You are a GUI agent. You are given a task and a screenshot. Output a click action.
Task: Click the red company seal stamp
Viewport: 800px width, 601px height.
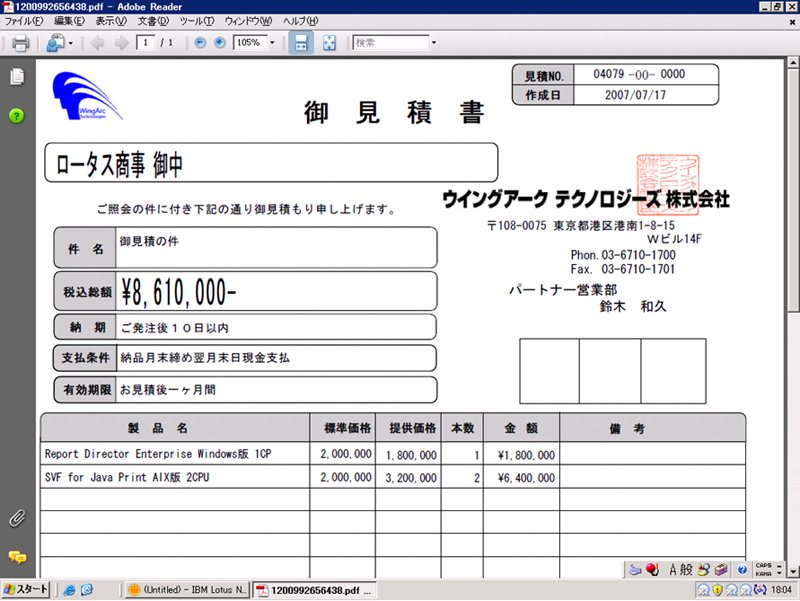[x=668, y=185]
